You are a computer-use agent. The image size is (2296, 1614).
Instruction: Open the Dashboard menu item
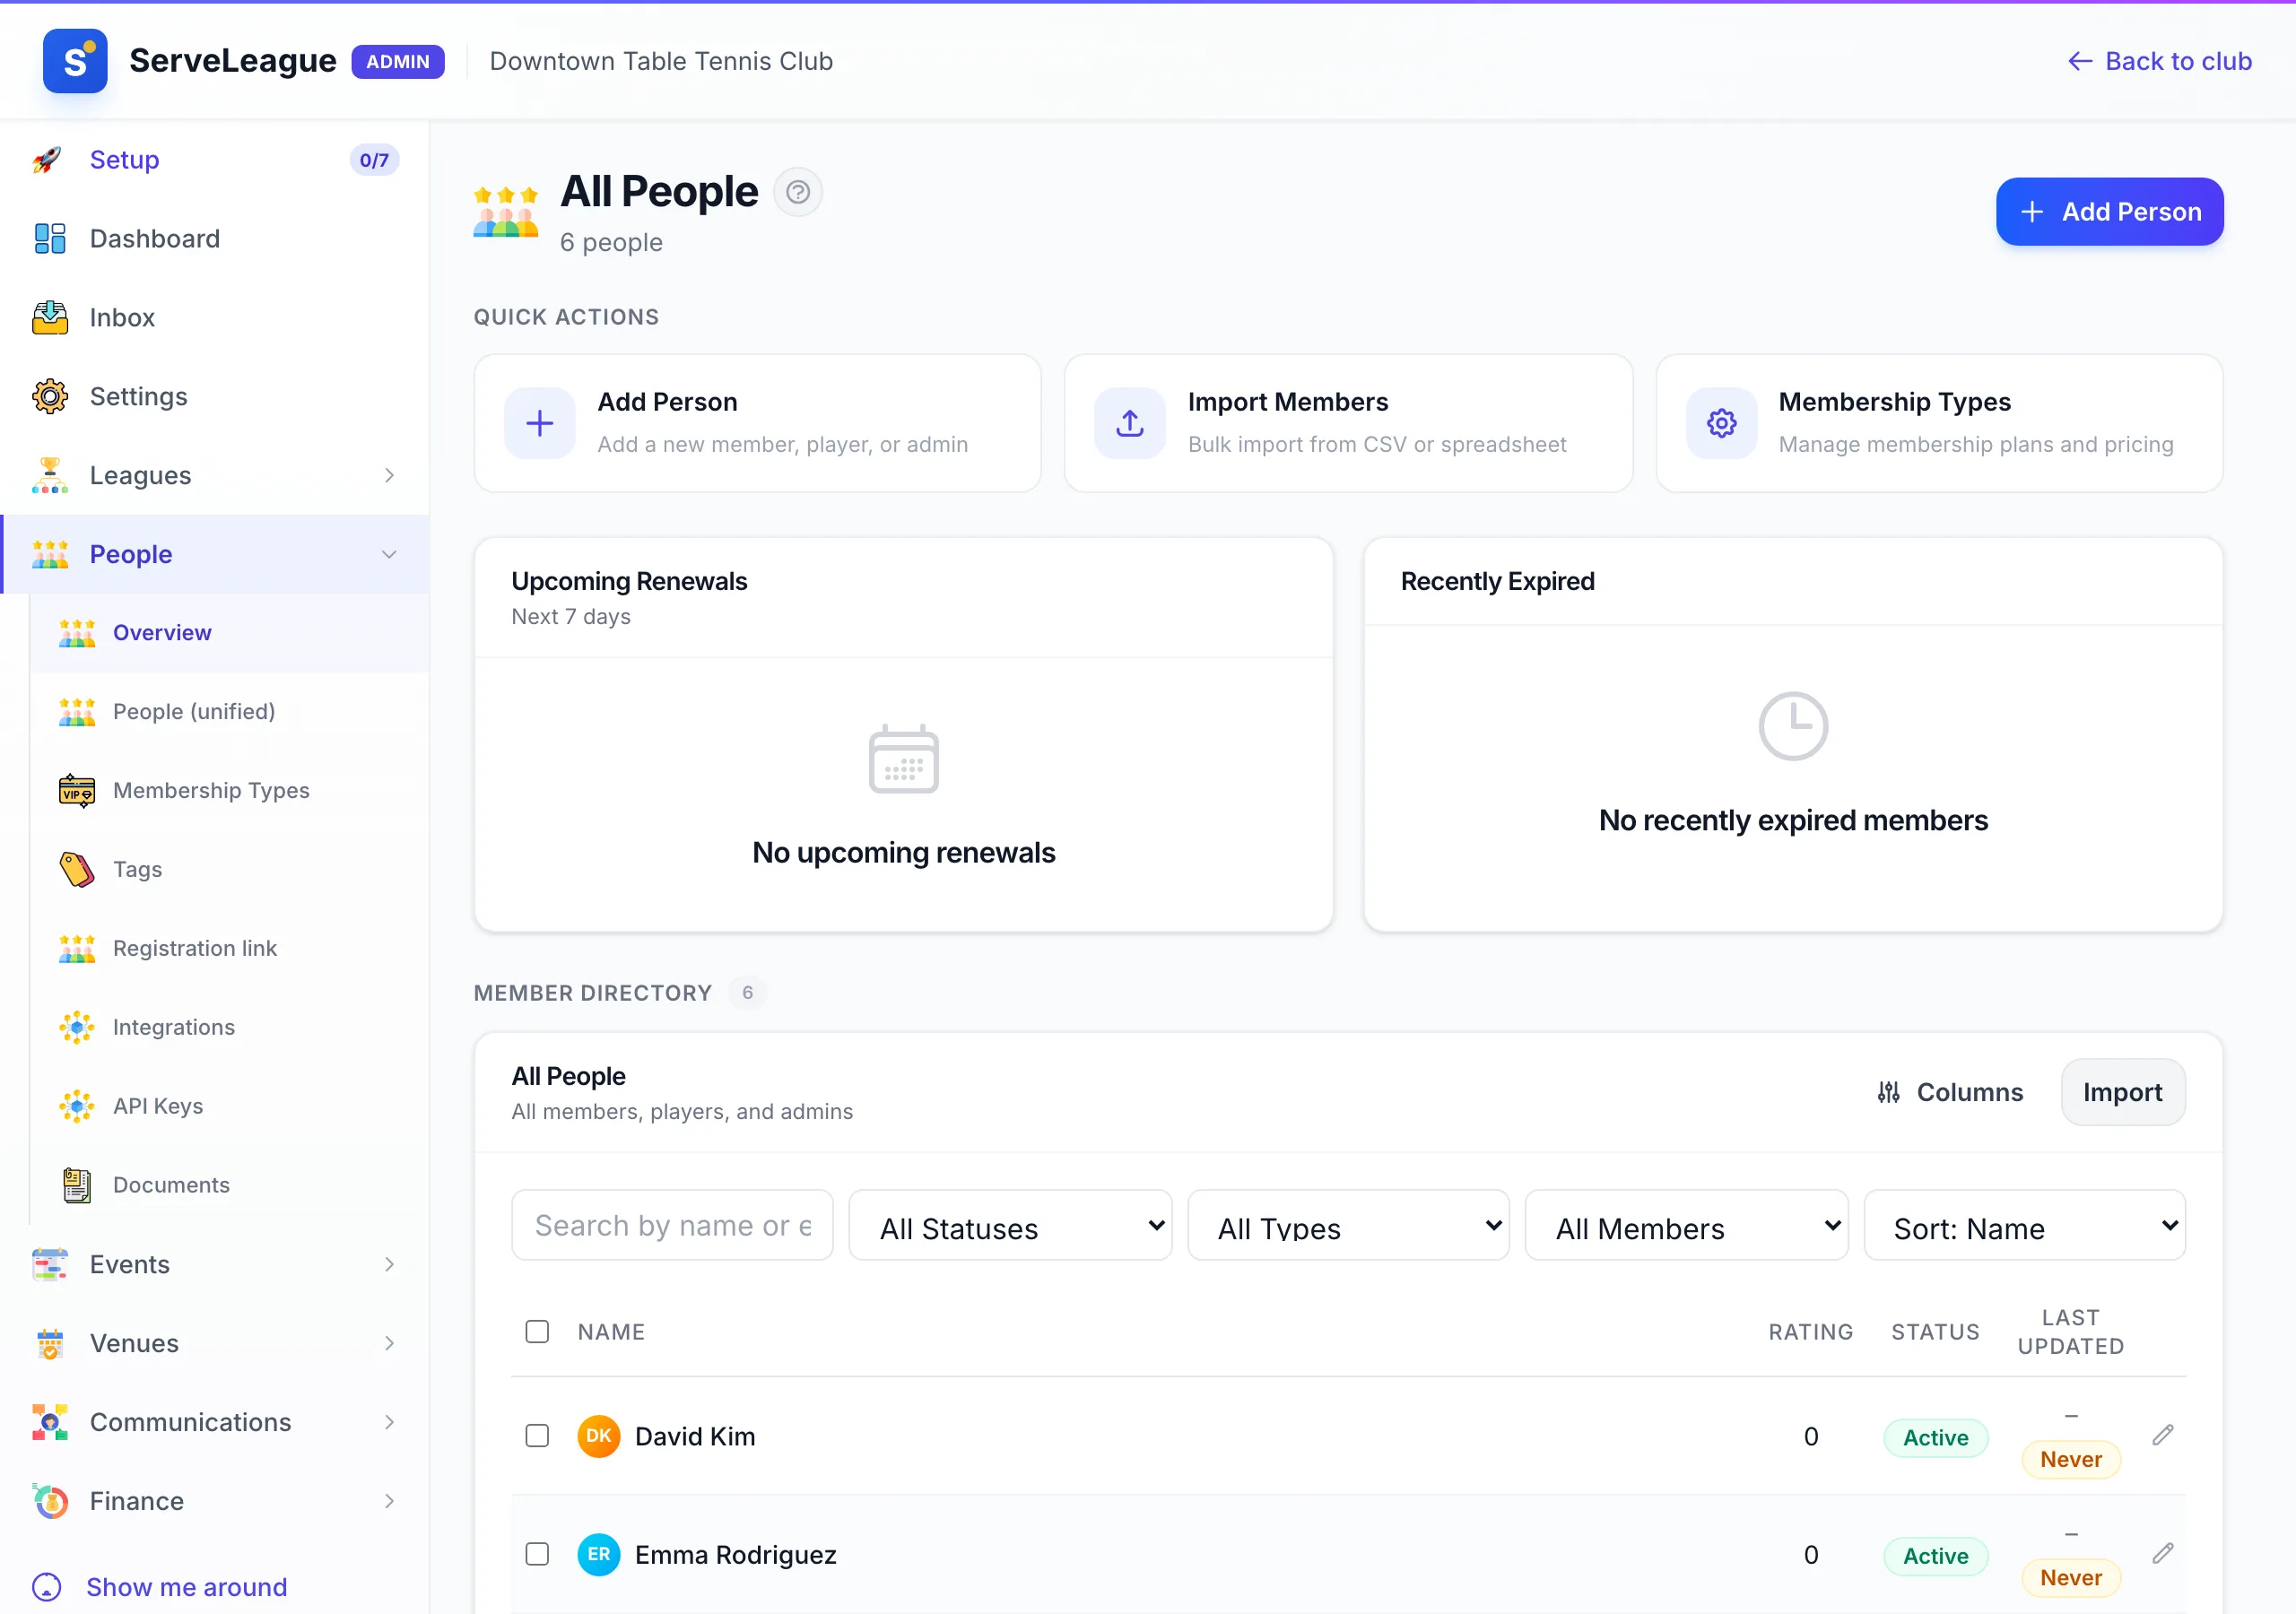[x=214, y=239]
